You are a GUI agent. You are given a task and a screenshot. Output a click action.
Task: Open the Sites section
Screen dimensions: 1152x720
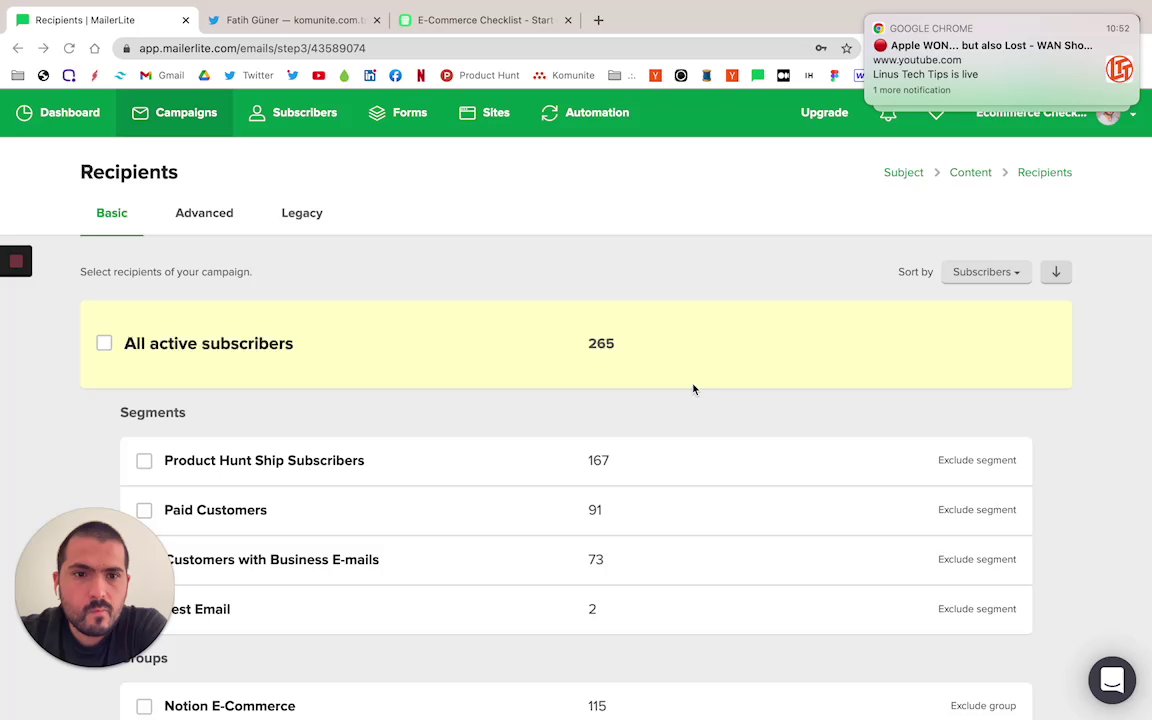[484, 113]
